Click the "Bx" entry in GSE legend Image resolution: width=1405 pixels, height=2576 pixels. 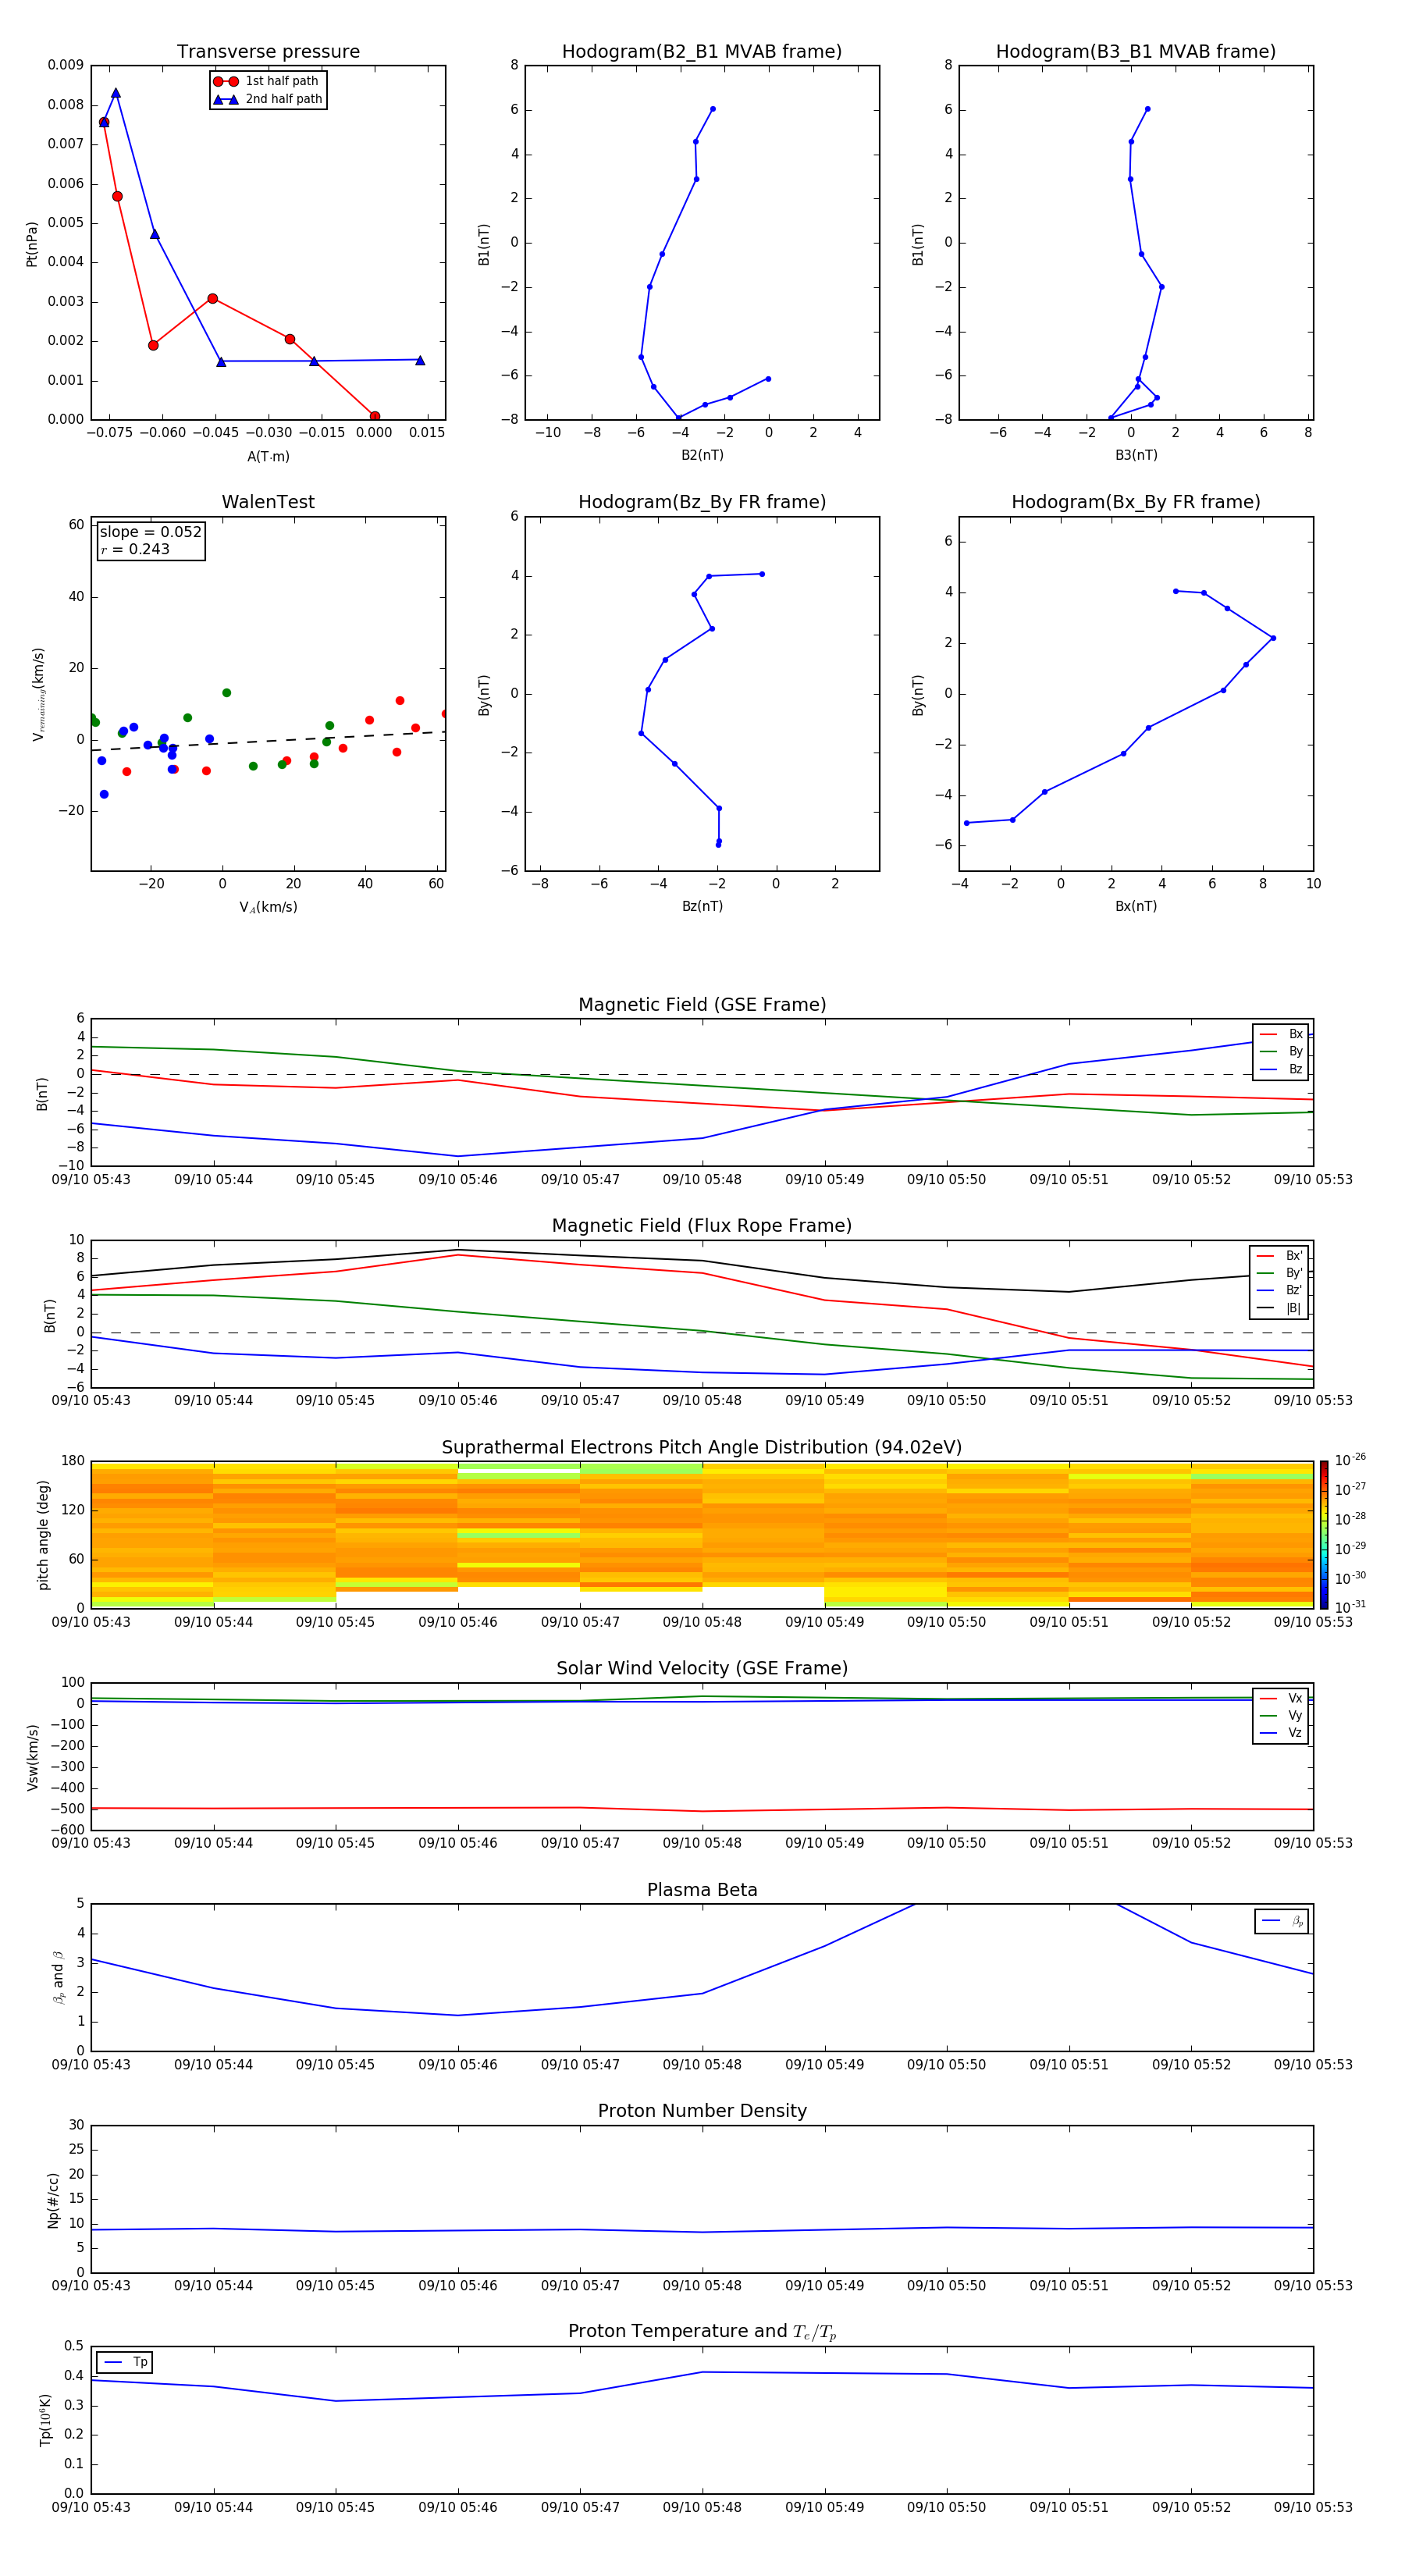click(x=1281, y=1034)
